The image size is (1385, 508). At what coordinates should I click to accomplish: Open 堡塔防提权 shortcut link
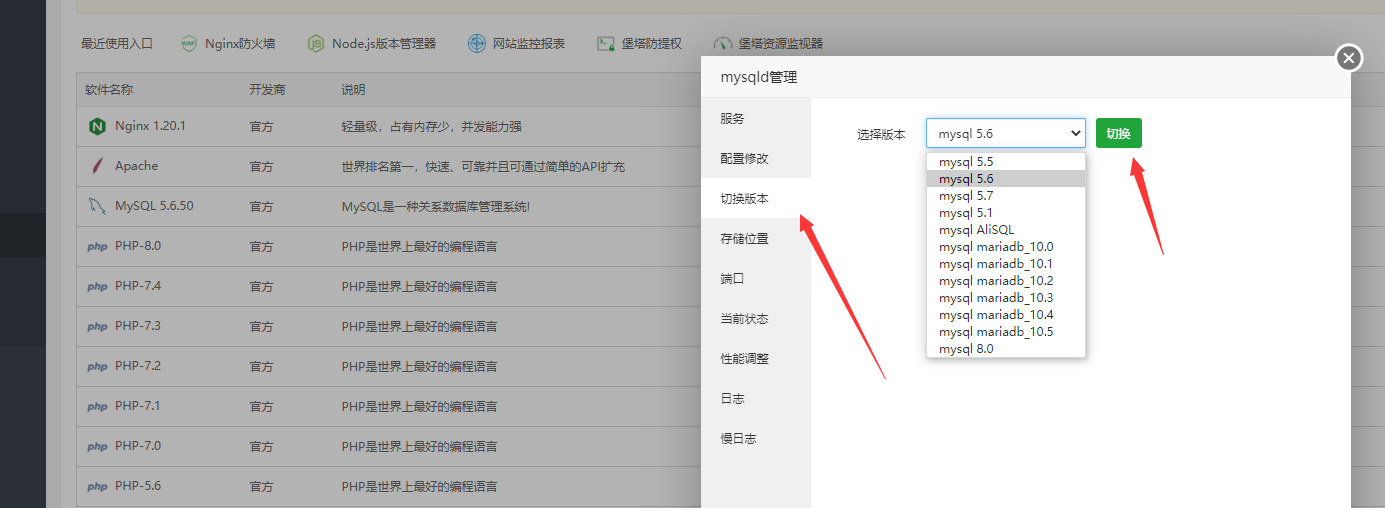click(x=651, y=44)
